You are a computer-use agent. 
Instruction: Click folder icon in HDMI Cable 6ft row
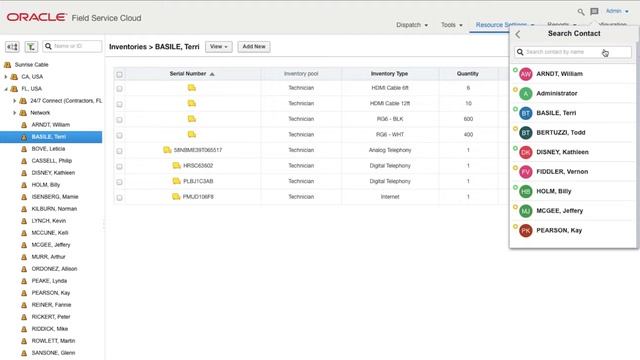coord(191,88)
